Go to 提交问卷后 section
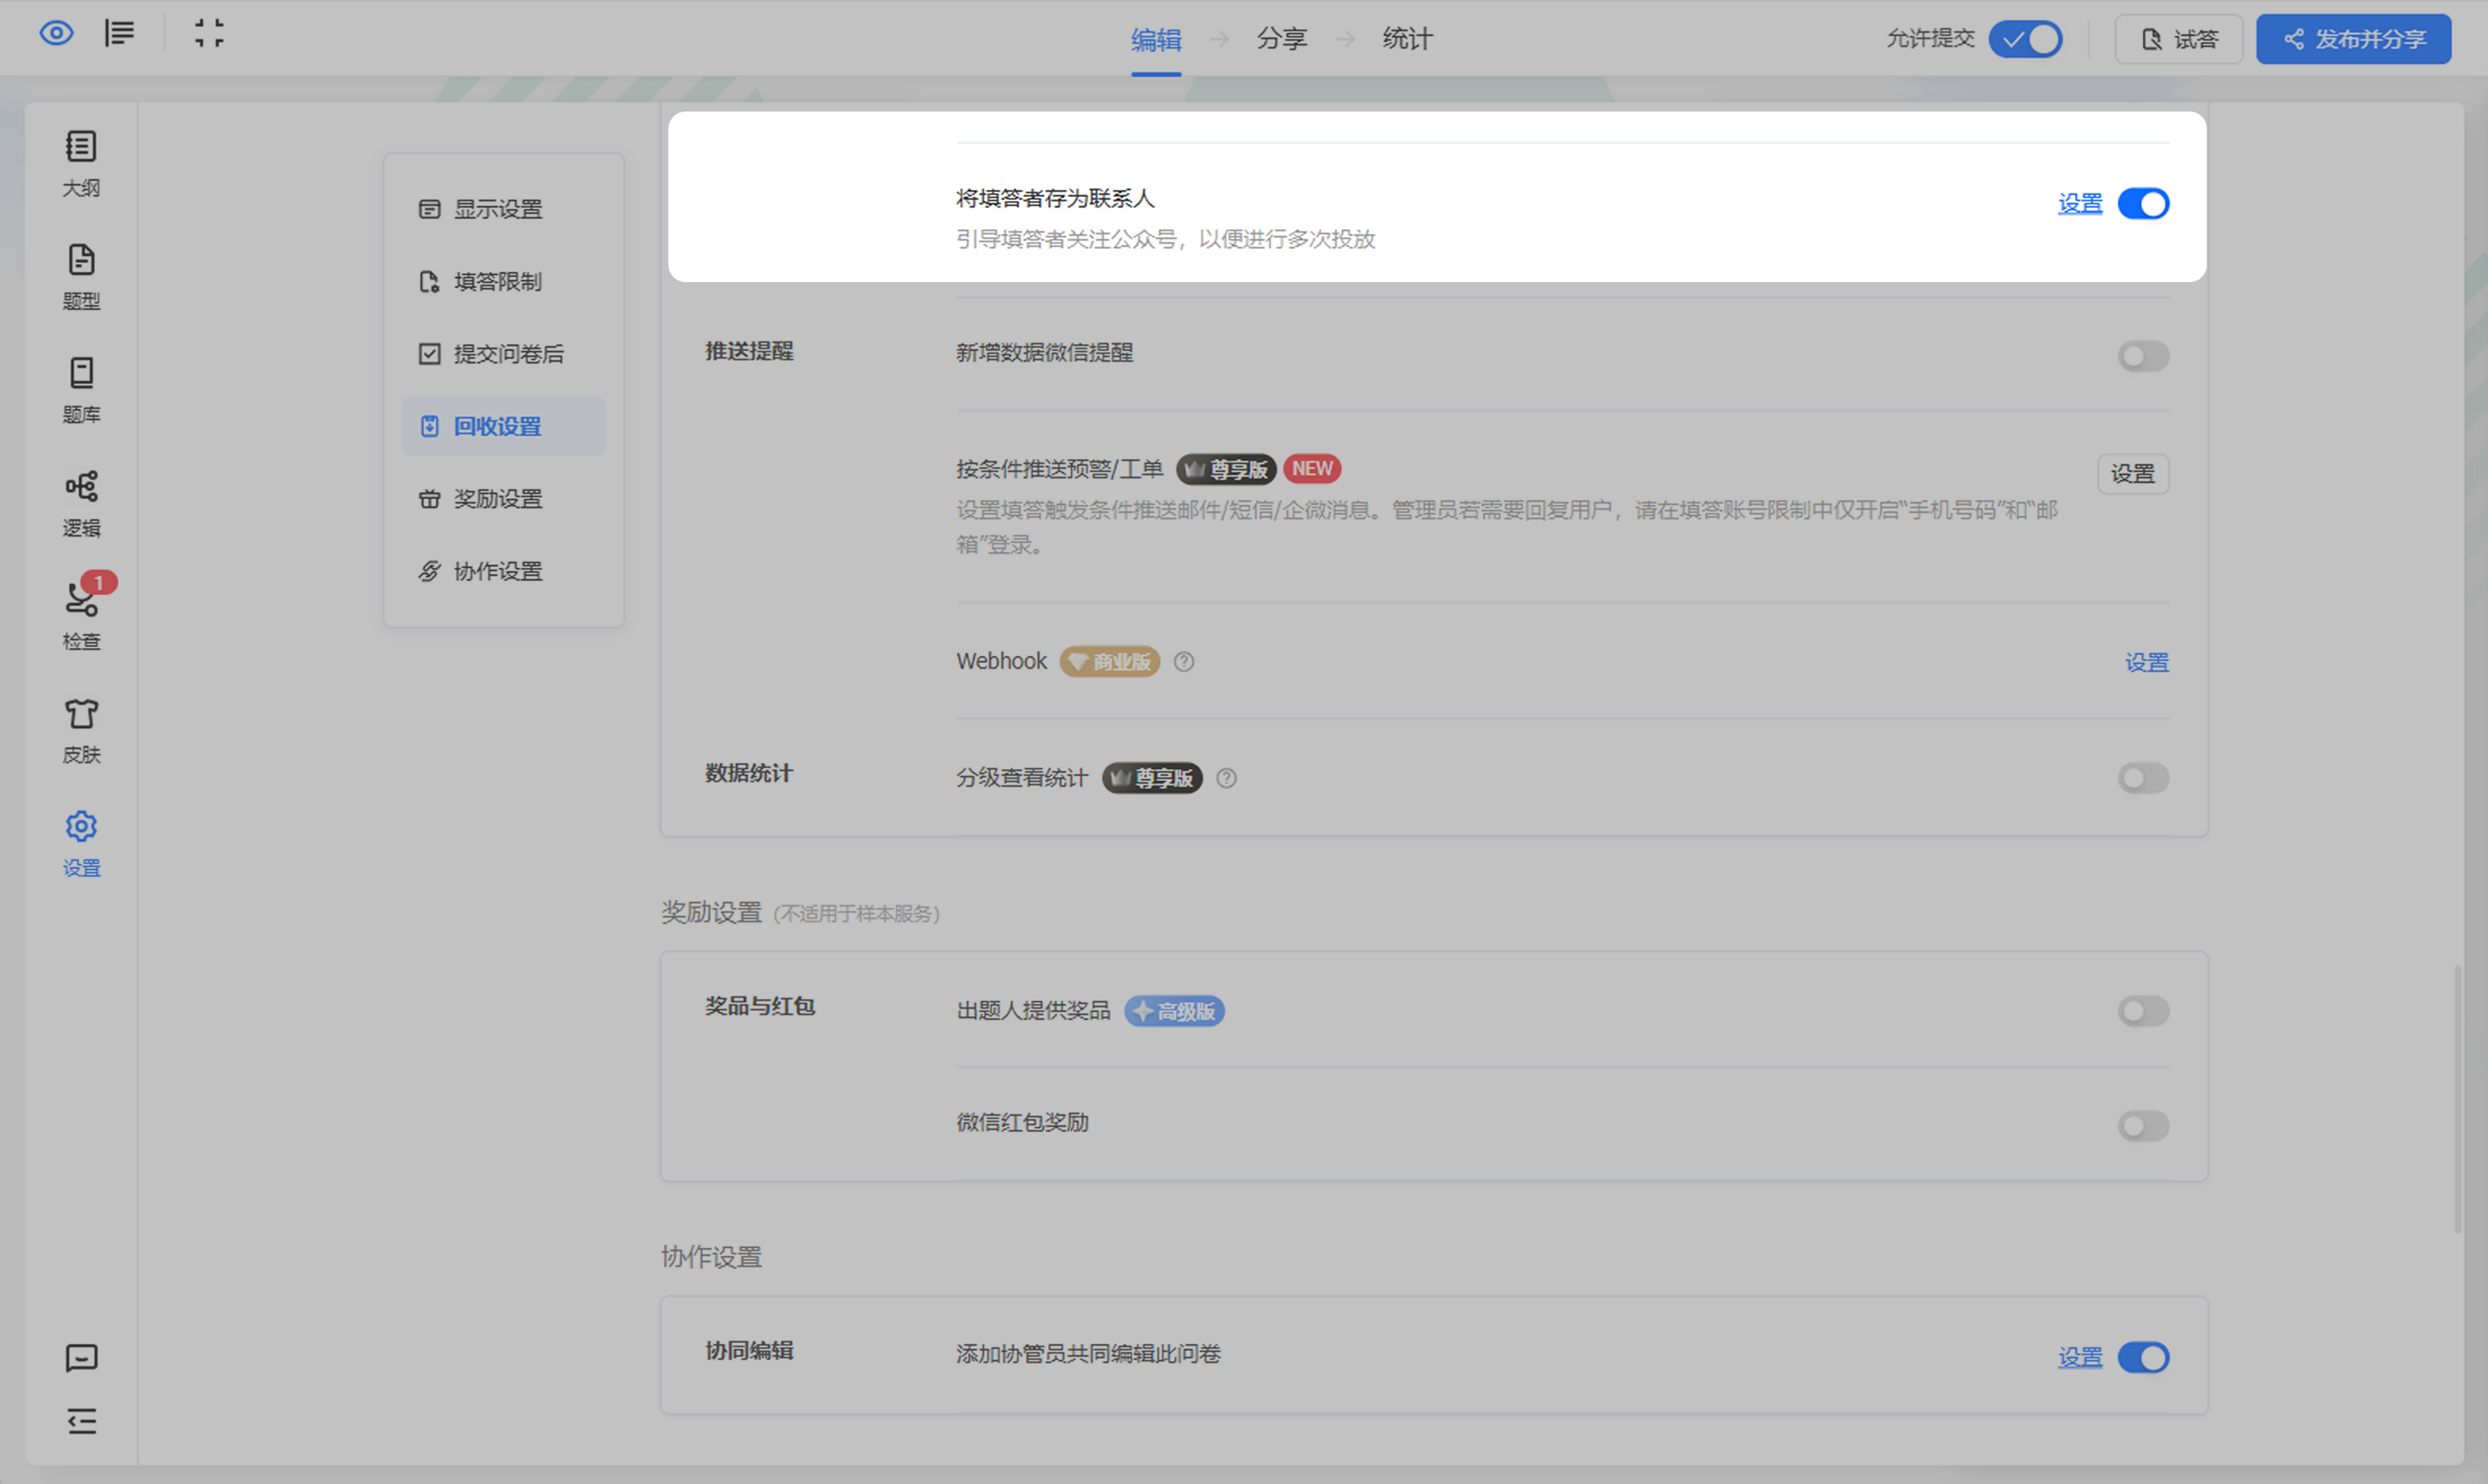 504,354
